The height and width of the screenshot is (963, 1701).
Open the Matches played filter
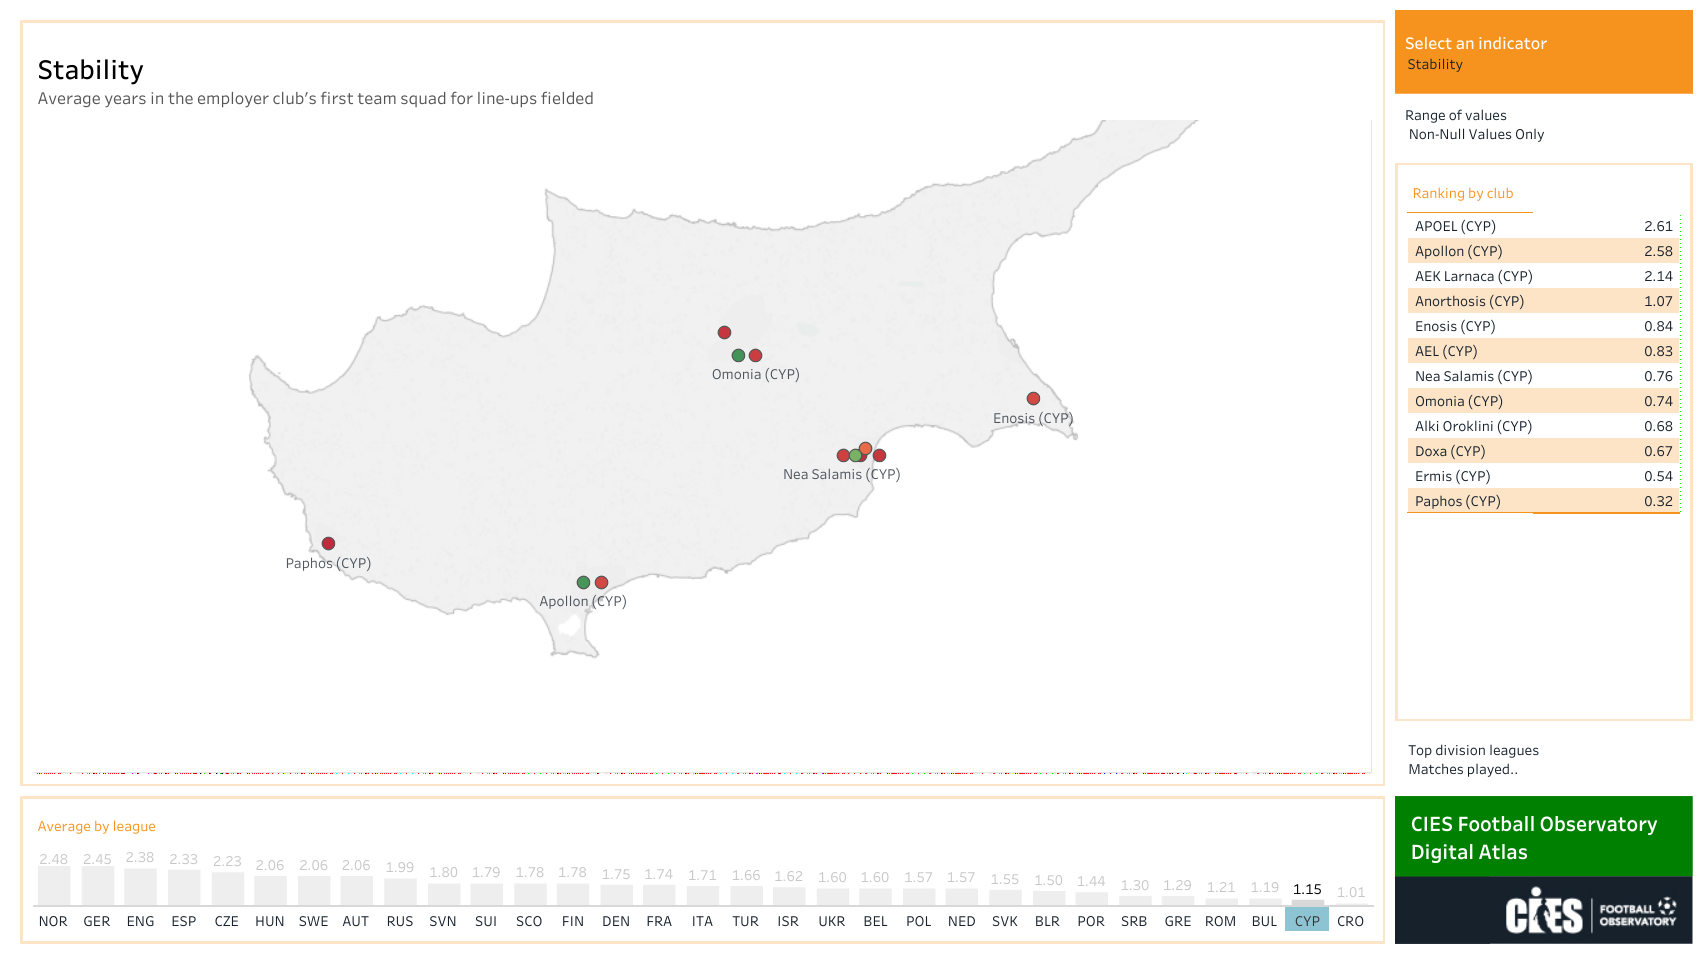tap(1462, 769)
